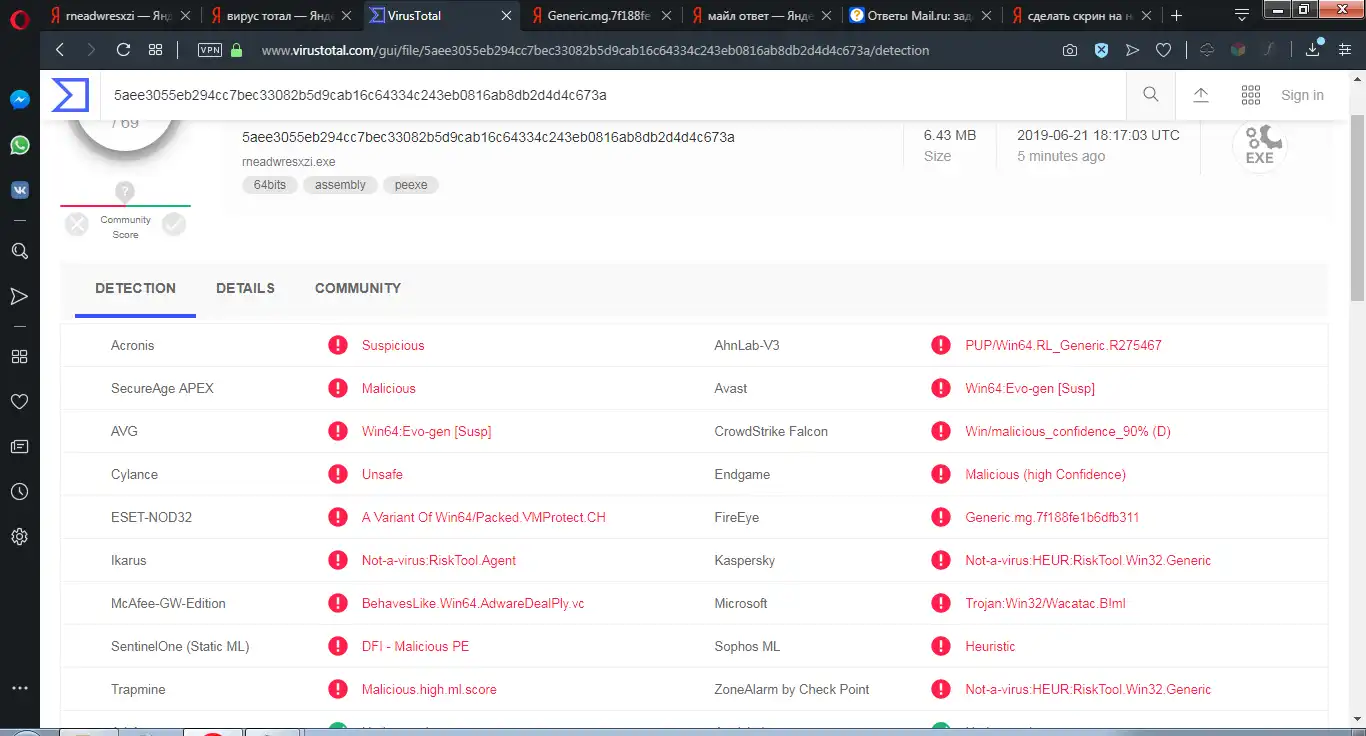Open the tab list menu arrow

click(1242, 16)
